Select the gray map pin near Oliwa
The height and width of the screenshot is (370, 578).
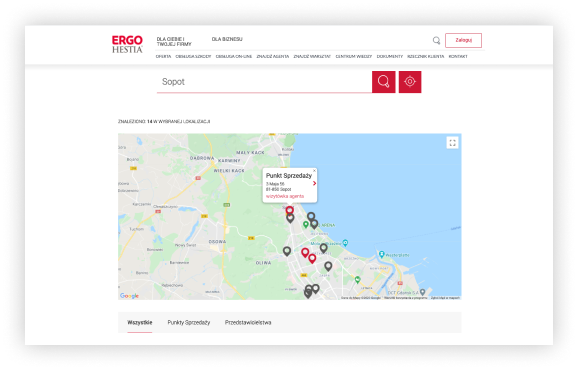(287, 251)
